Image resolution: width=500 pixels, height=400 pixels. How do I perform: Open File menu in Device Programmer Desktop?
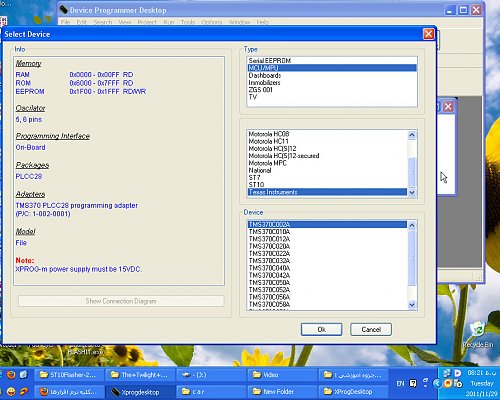pos(66,22)
